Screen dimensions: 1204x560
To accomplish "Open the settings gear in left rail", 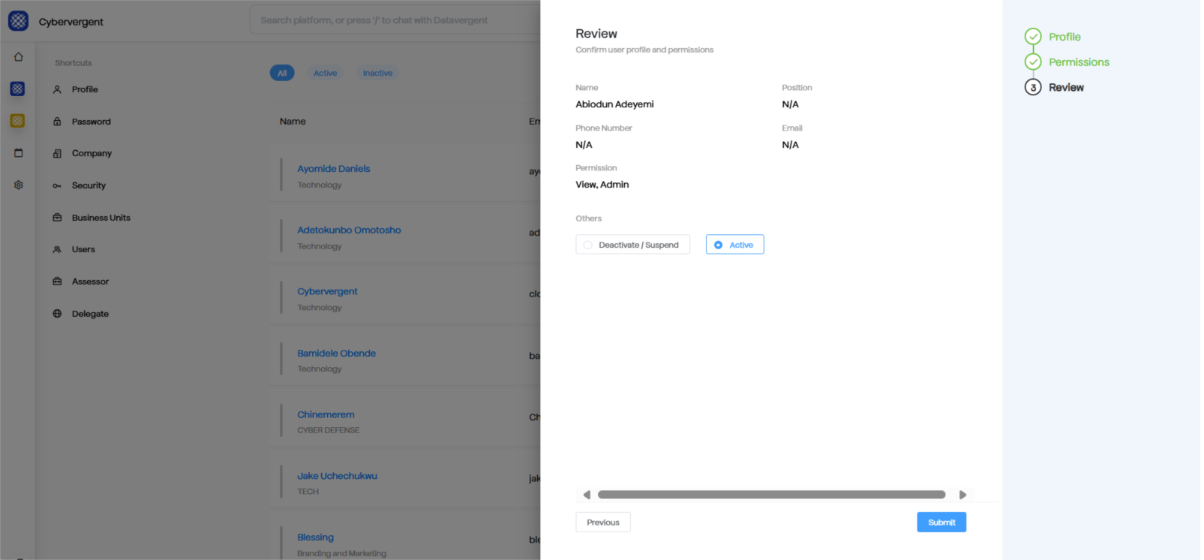I will point(18,185).
